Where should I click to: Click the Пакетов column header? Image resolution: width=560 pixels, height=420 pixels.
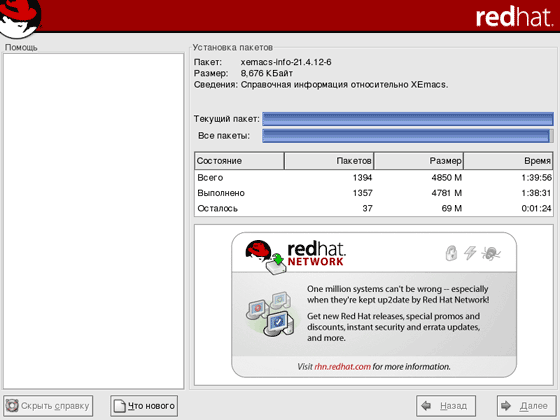click(329, 161)
